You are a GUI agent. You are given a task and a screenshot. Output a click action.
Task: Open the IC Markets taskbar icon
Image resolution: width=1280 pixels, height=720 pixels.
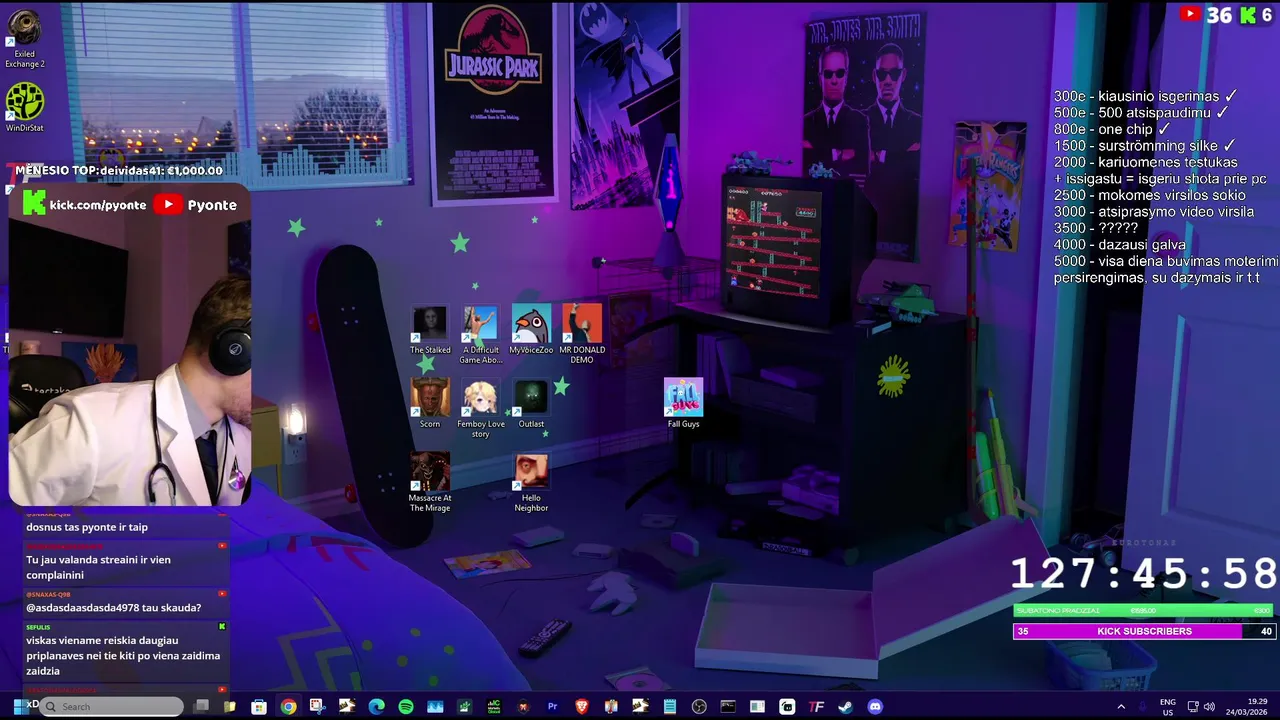pos(494,707)
